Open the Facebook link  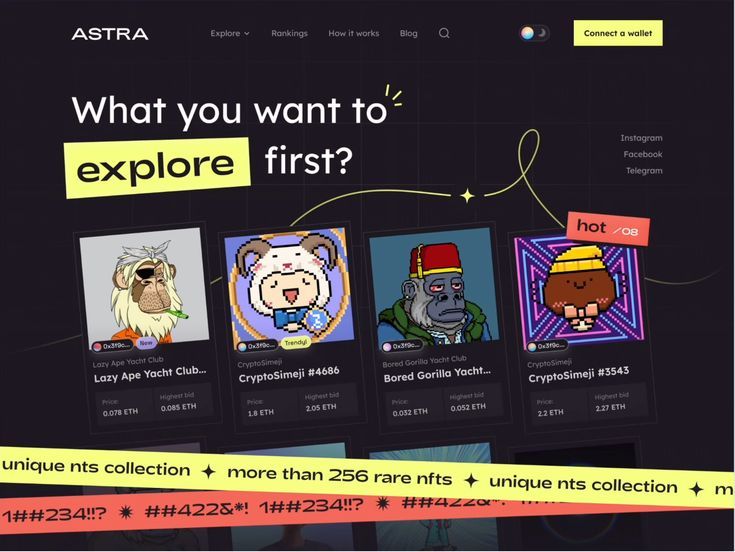coord(643,155)
